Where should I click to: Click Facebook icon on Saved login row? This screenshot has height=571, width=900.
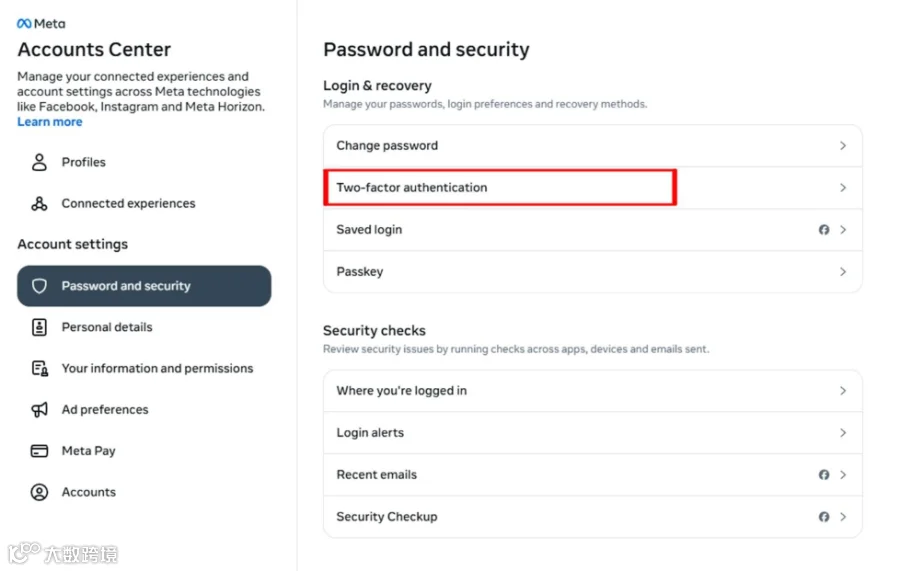pos(824,230)
